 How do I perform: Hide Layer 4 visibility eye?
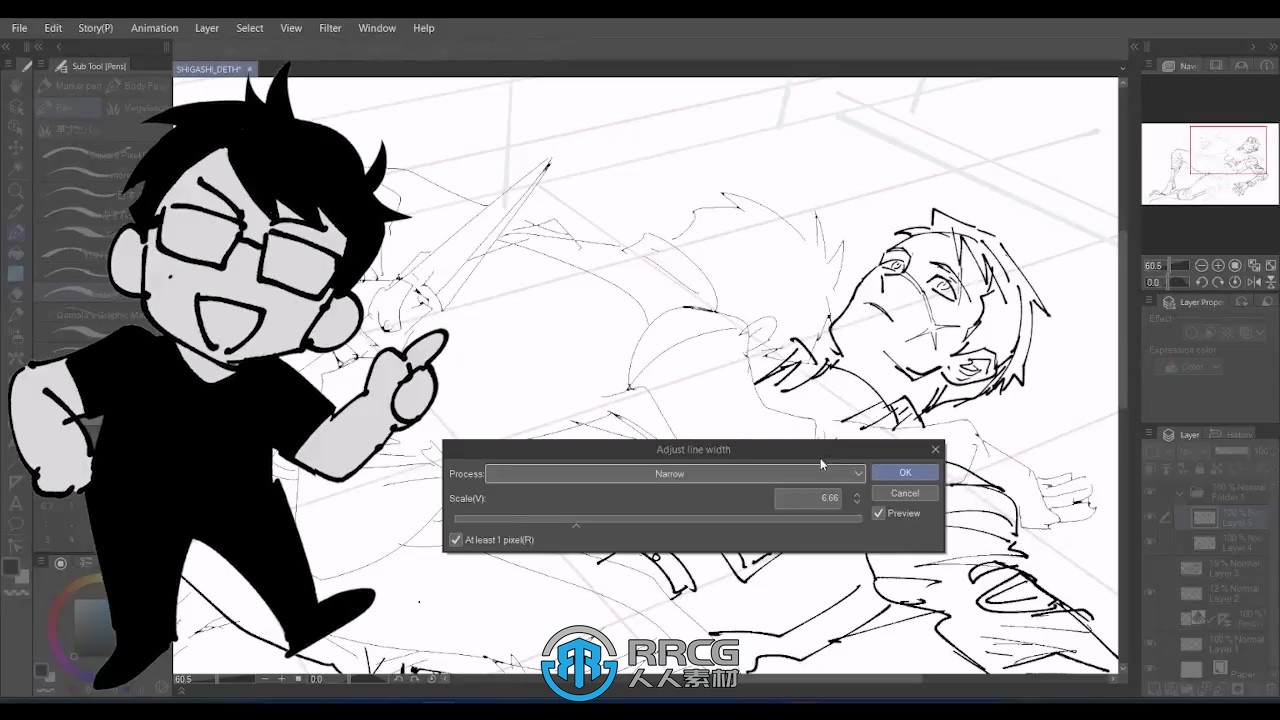pos(1150,543)
